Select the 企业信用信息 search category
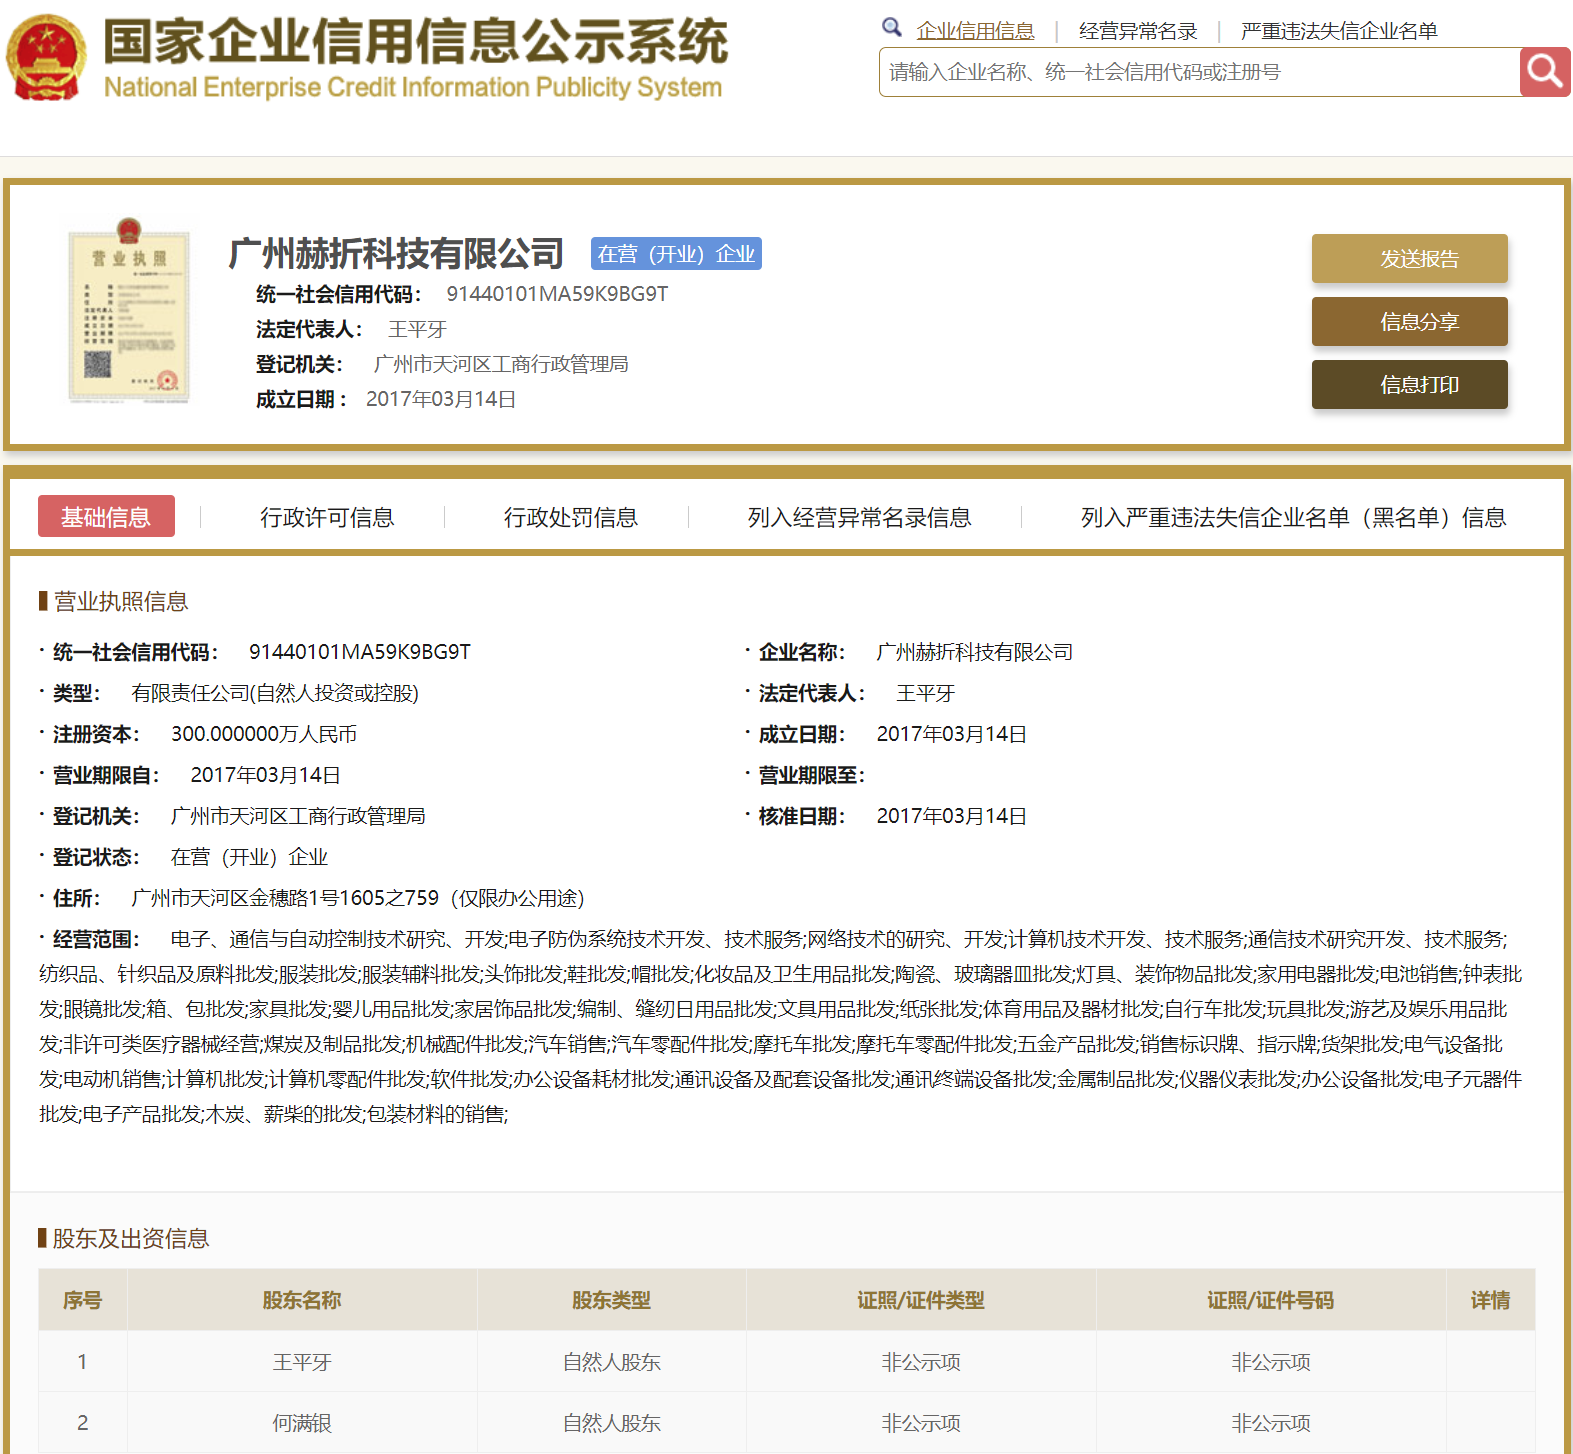The width and height of the screenshot is (1573, 1454). click(975, 31)
